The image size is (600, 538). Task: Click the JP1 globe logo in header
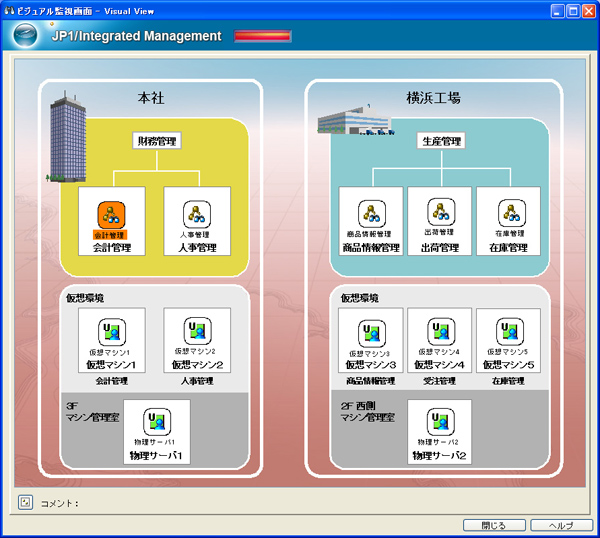(x=25, y=35)
